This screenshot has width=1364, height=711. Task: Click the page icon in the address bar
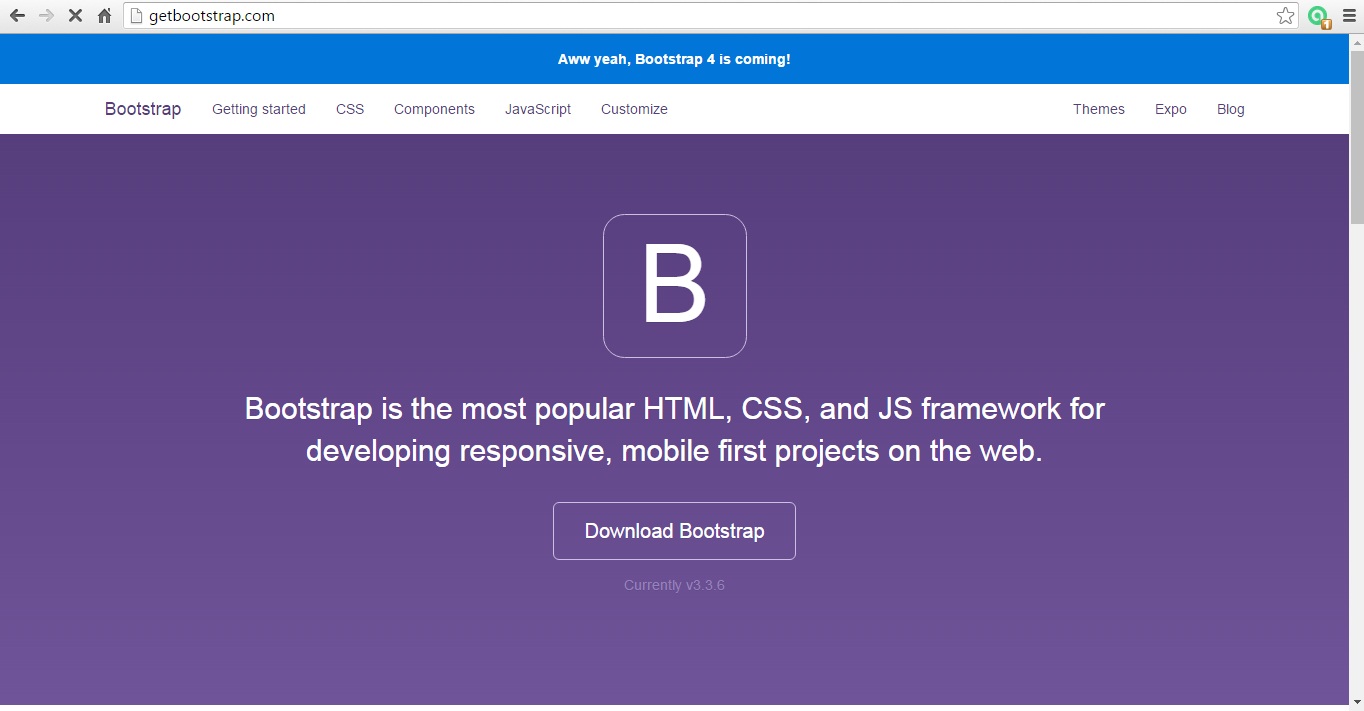(x=136, y=15)
